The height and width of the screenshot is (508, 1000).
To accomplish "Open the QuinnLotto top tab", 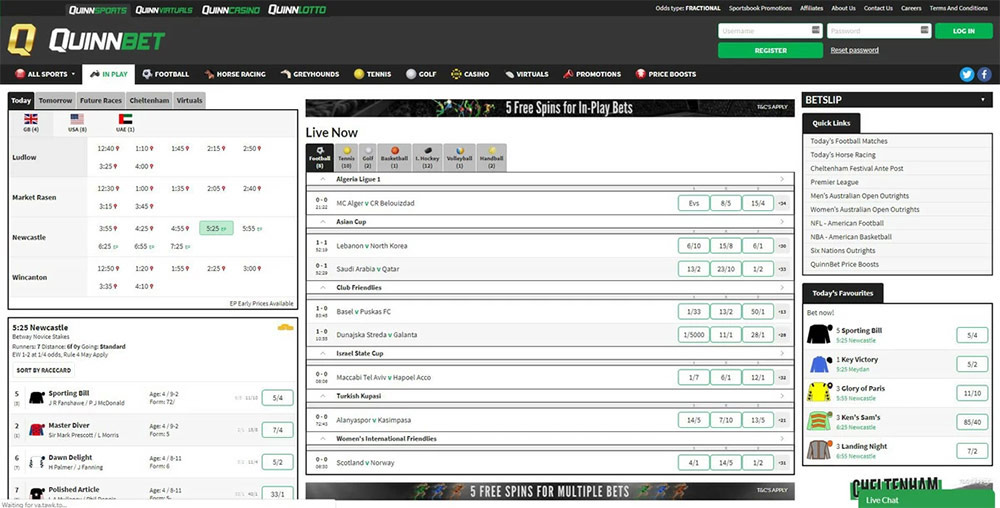I will pyautogui.click(x=297, y=10).
